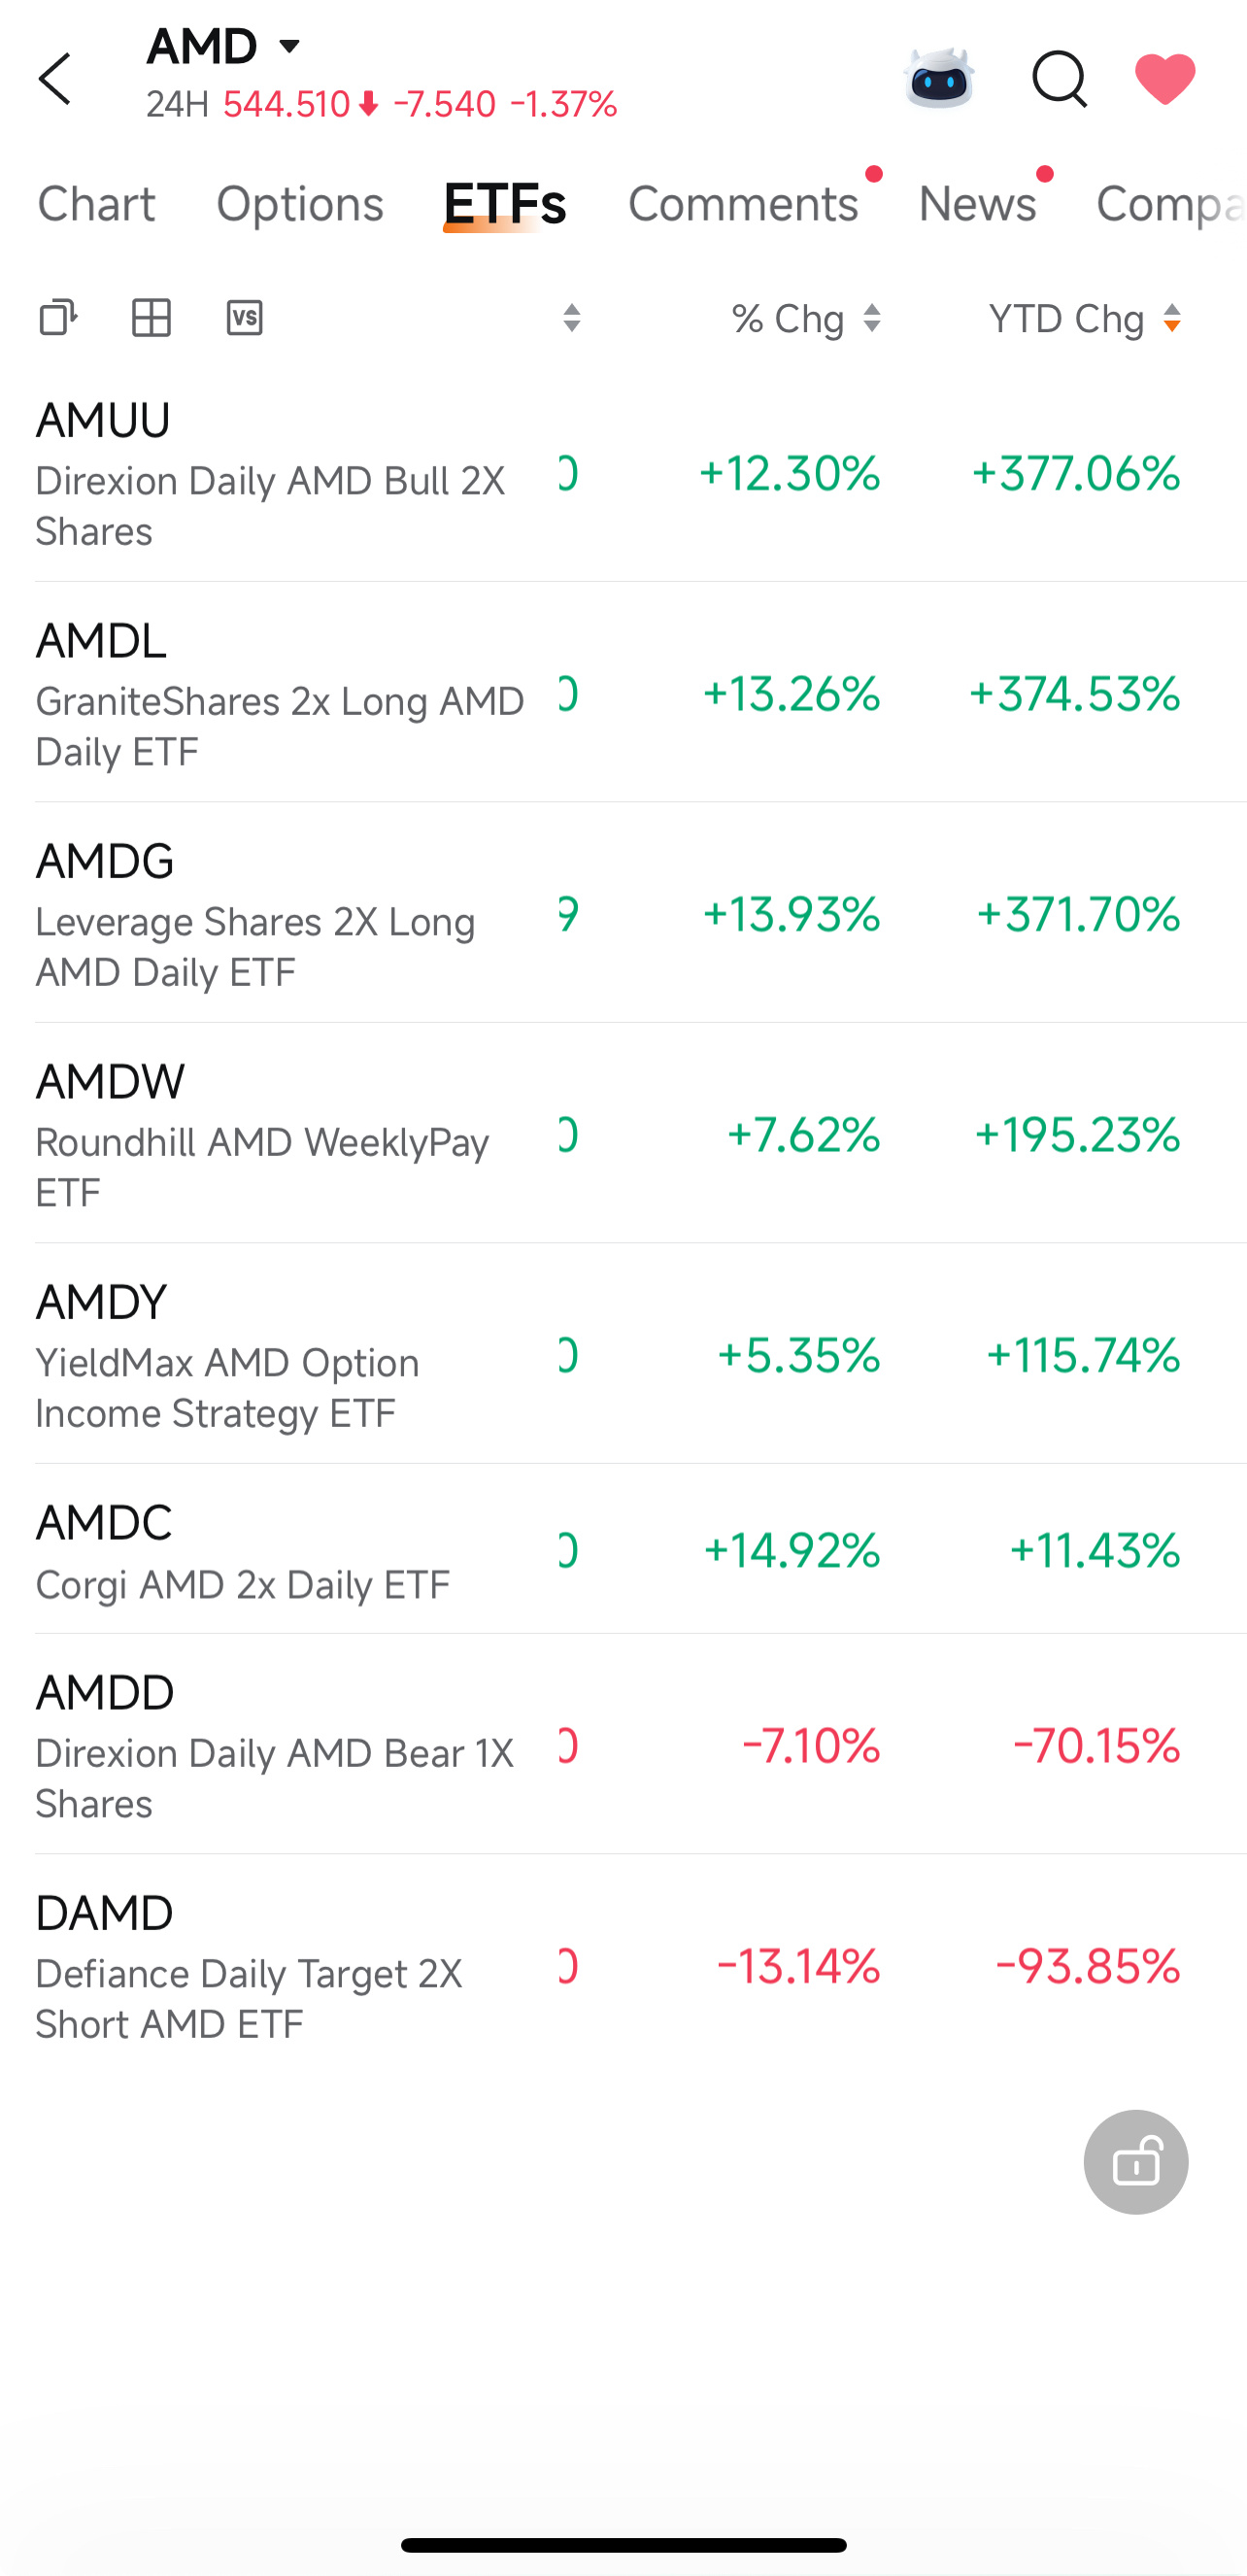The width and height of the screenshot is (1247, 2576).
Task: Open the VS compare icon
Action: tap(245, 318)
